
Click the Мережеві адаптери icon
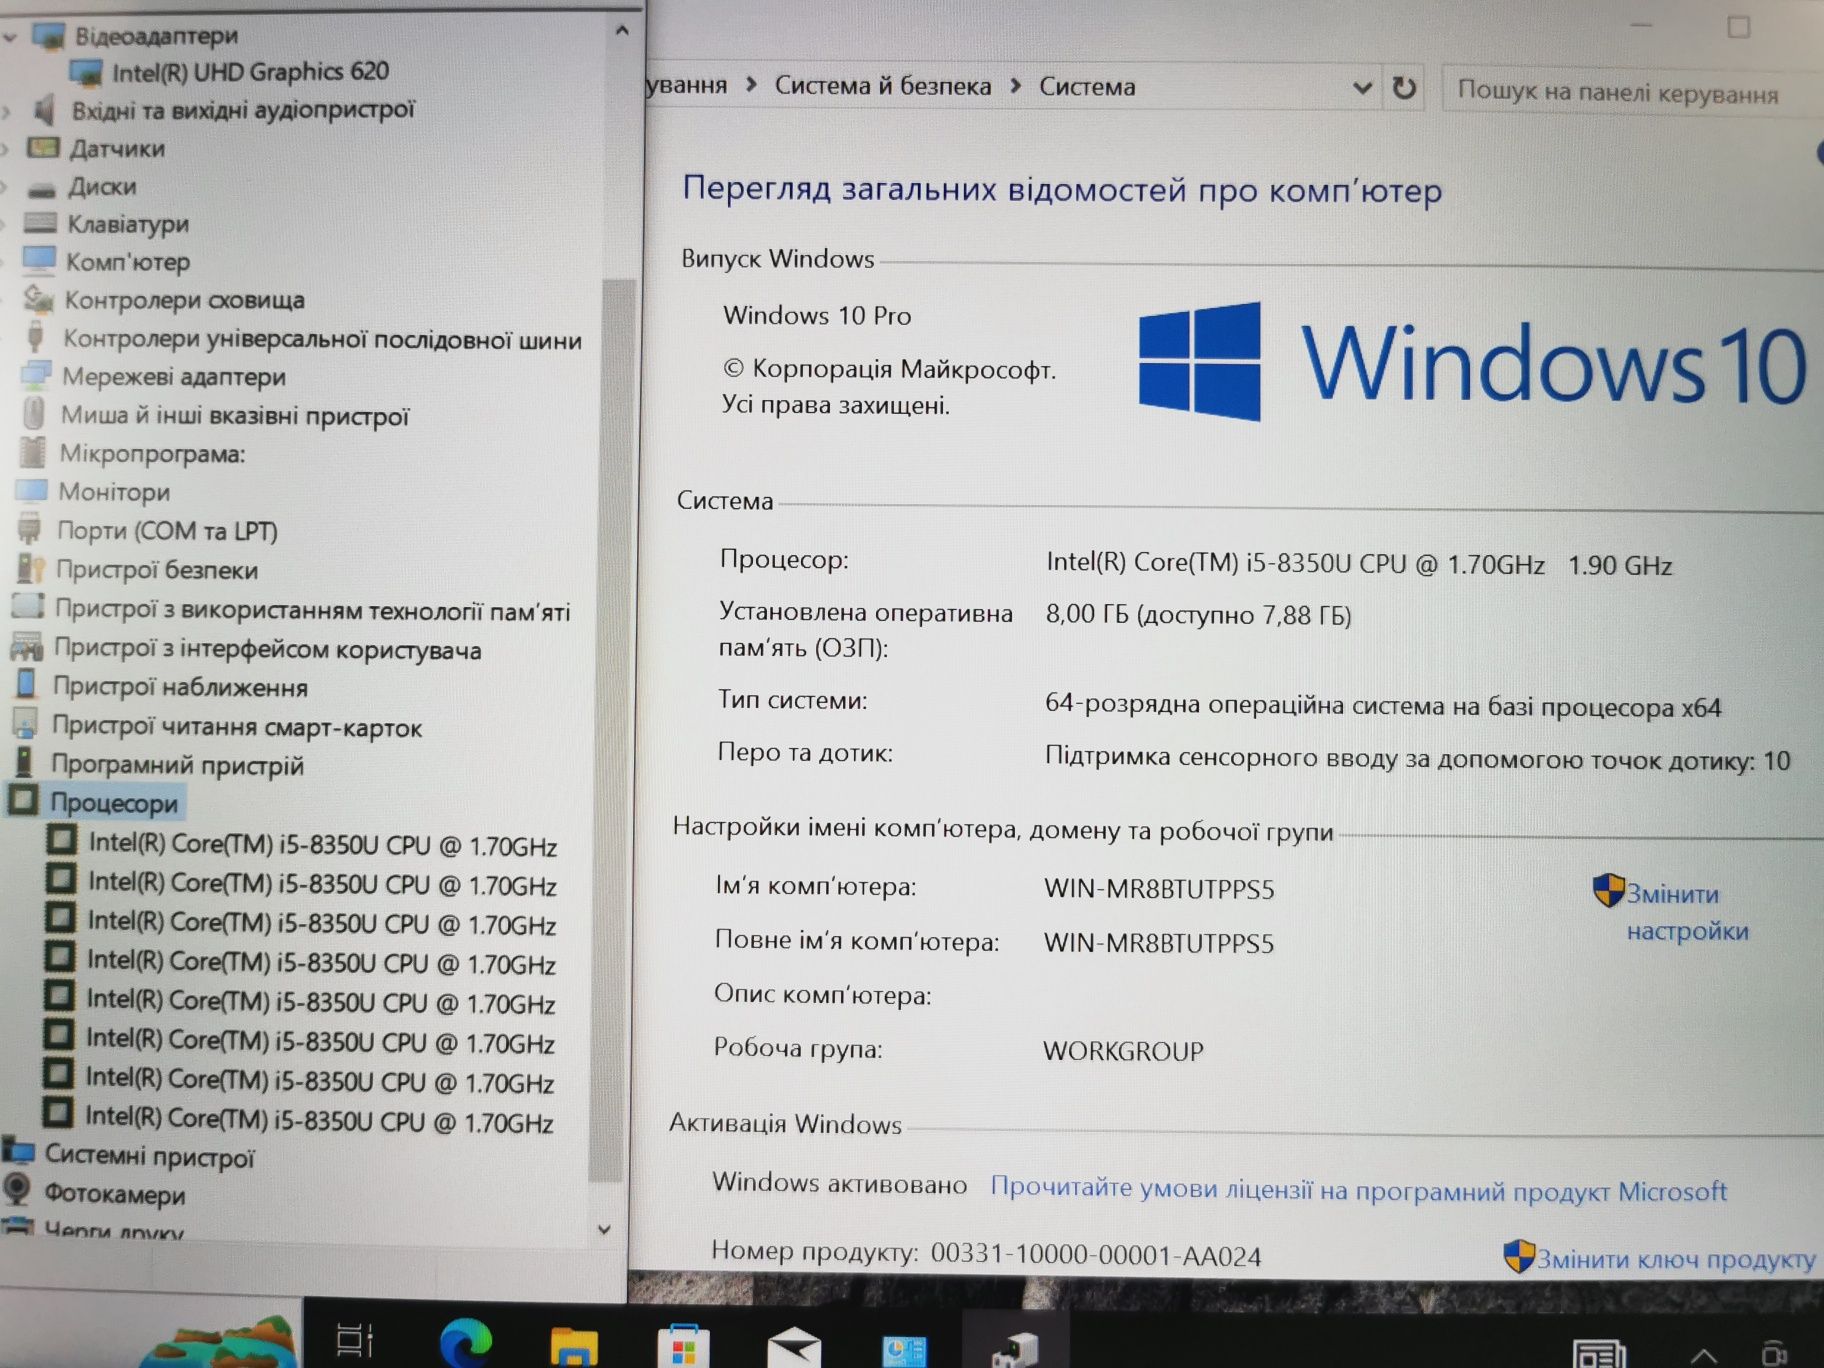coord(36,375)
